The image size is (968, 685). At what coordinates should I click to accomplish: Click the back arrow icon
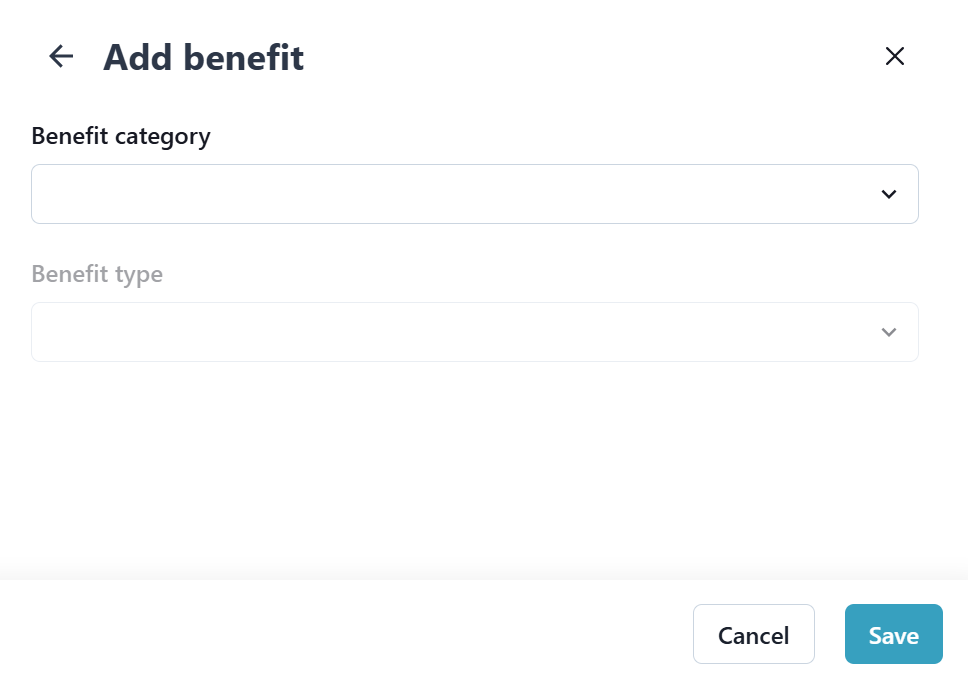coord(62,56)
